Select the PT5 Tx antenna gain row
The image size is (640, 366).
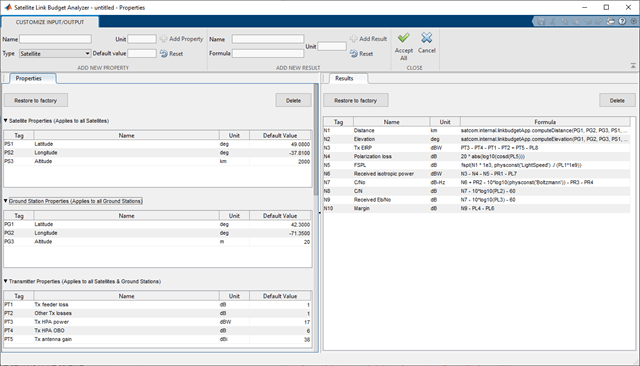[158, 339]
